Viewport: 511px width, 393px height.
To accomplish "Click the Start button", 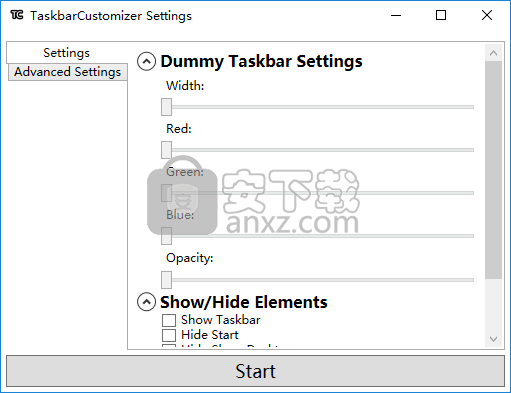I will (x=255, y=371).
